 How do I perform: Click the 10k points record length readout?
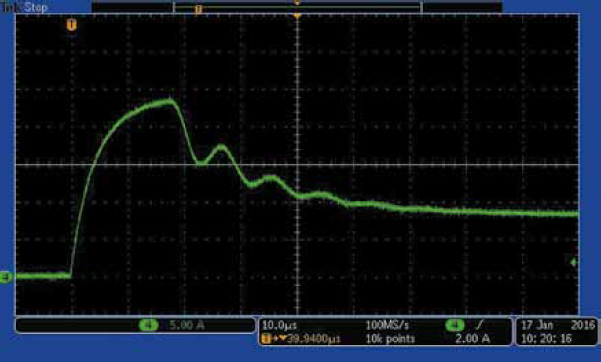pyautogui.click(x=390, y=339)
